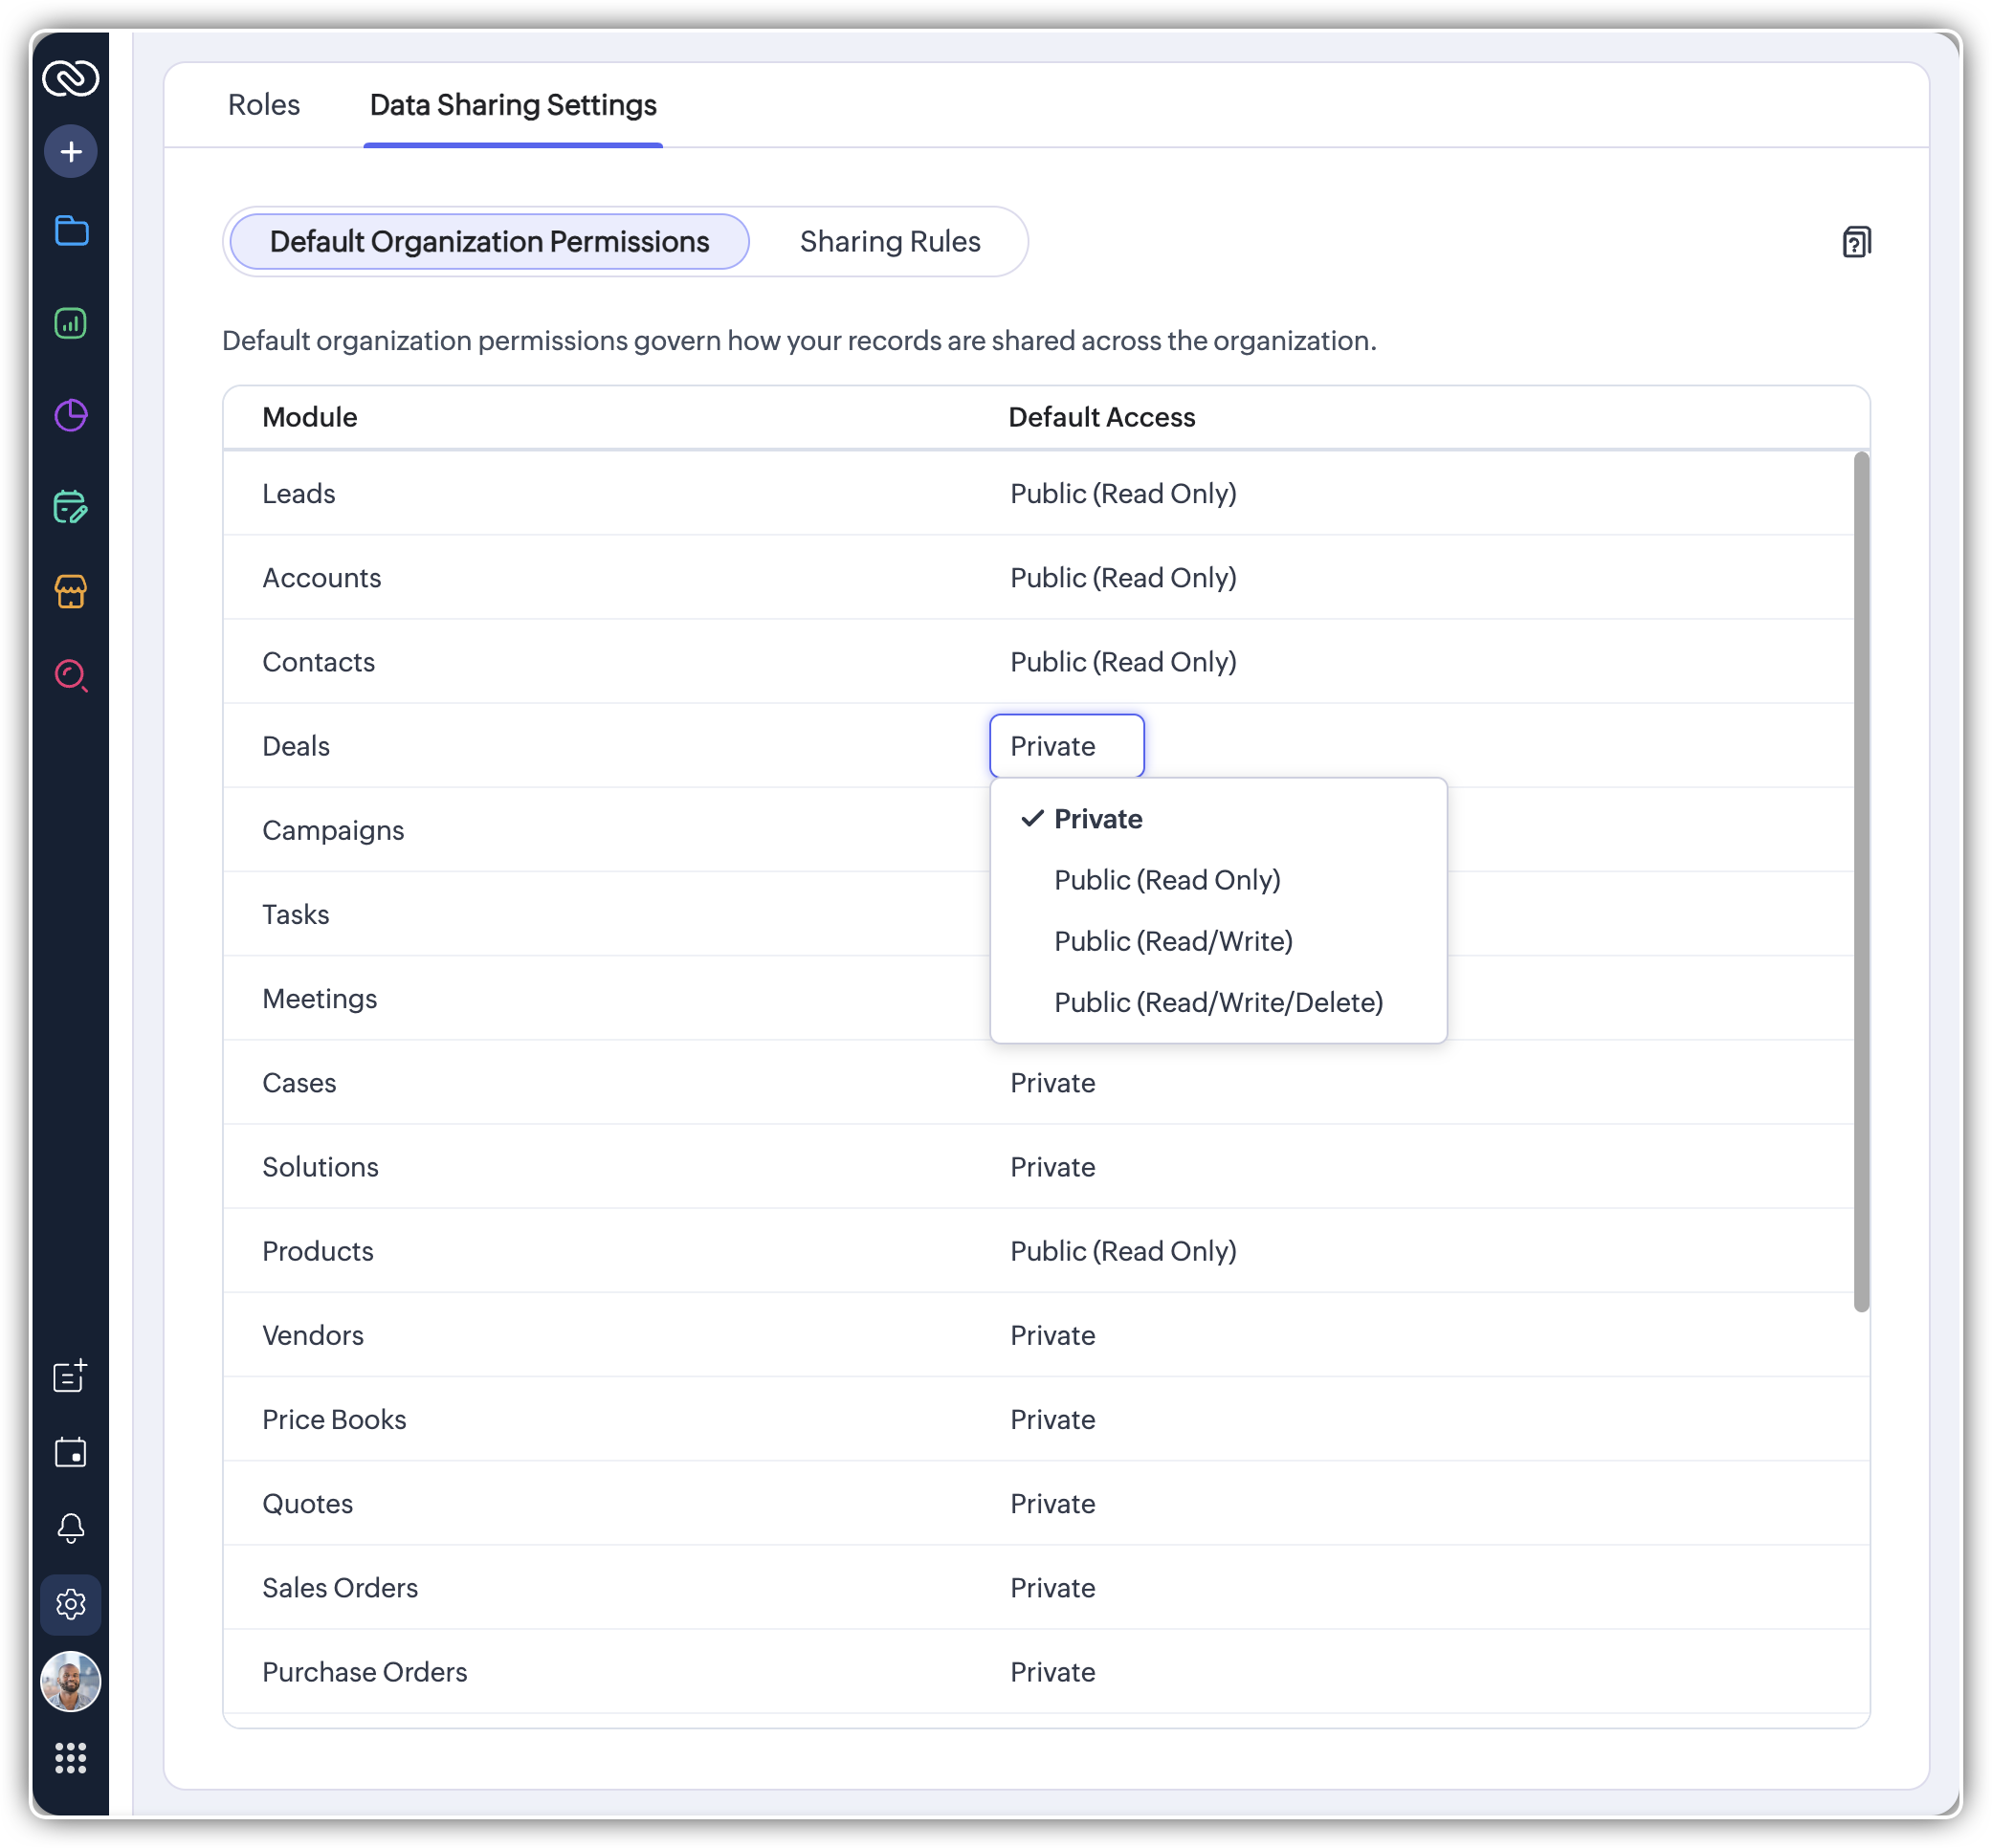Image resolution: width=1992 pixels, height=1848 pixels.
Task: Click the plus create-new sidebar button
Action: click(70, 152)
